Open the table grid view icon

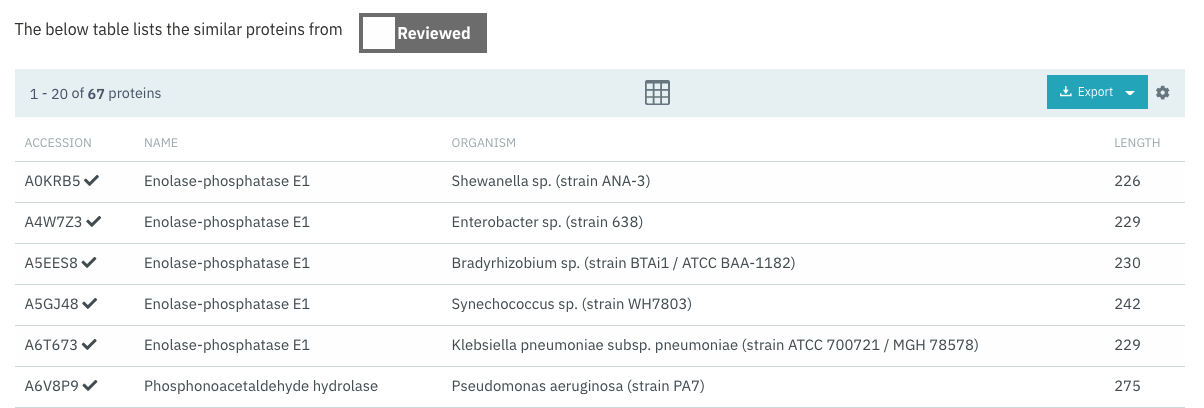coord(657,93)
